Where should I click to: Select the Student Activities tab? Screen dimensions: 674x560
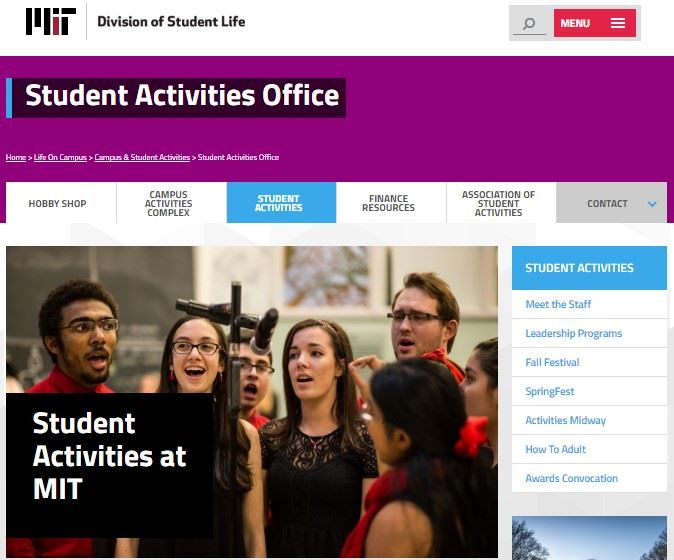[281, 203]
